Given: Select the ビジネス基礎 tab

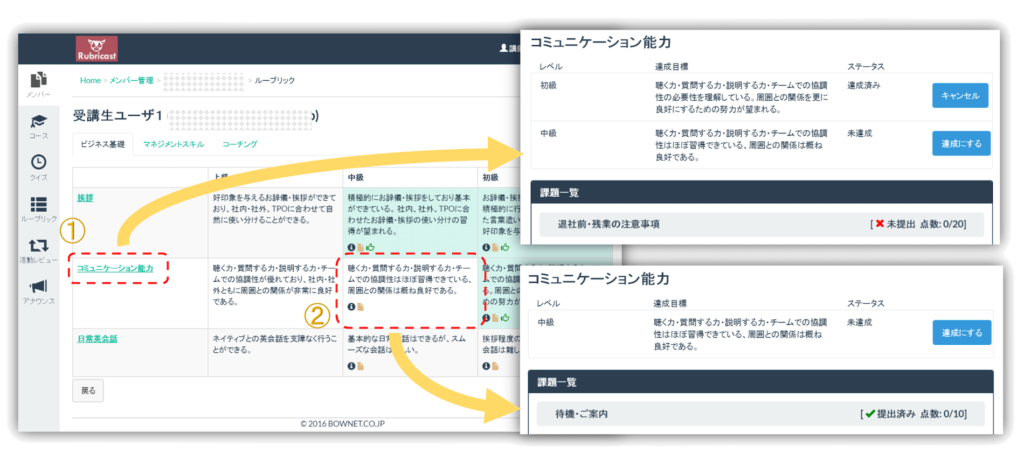Looking at the screenshot, I should [x=102, y=145].
